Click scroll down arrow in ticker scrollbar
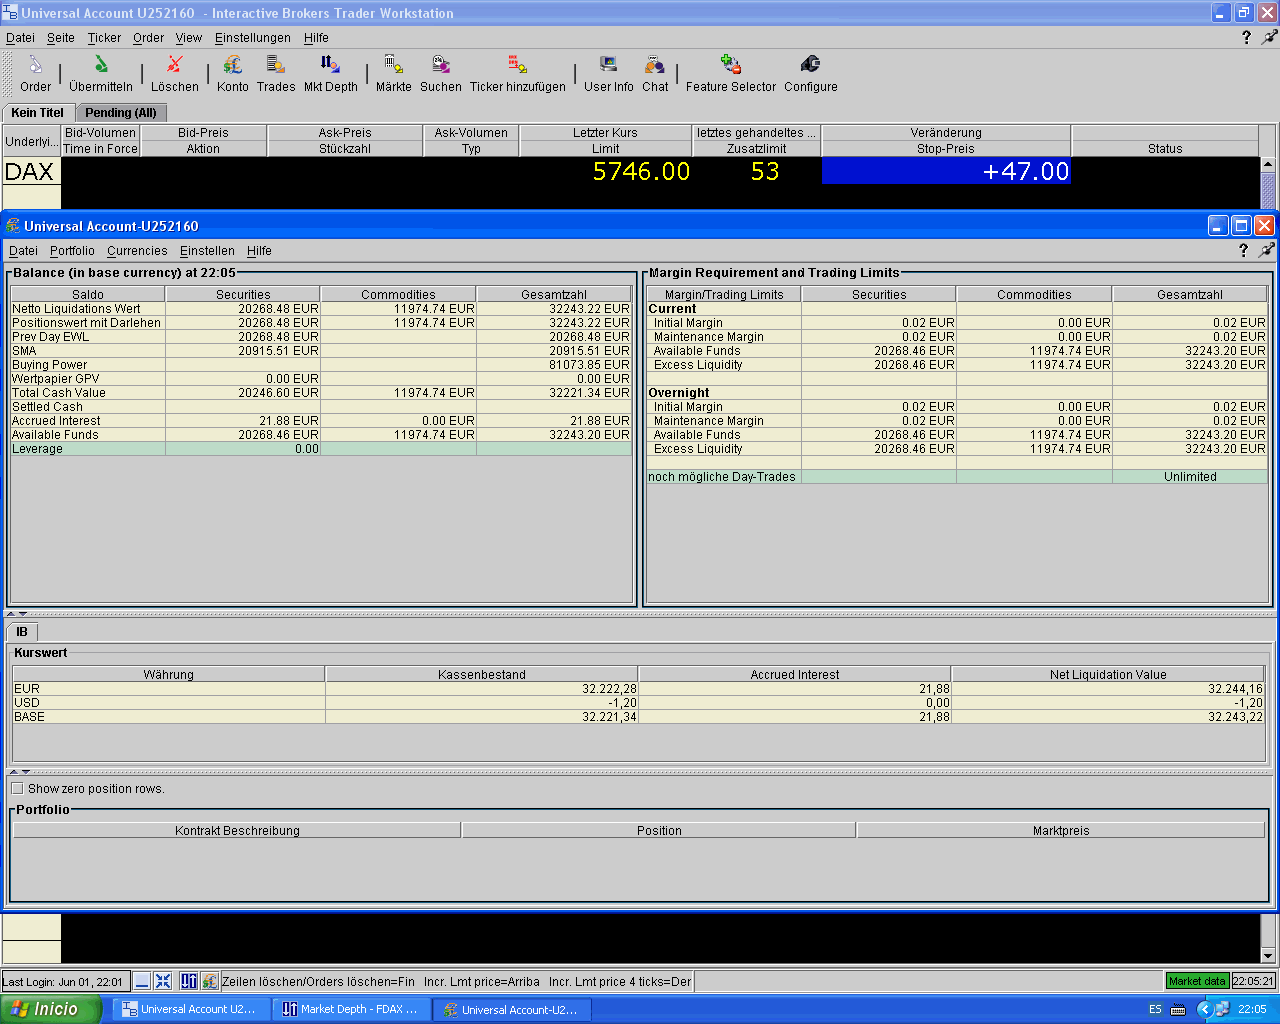This screenshot has width=1280, height=1024. pos(1268,955)
